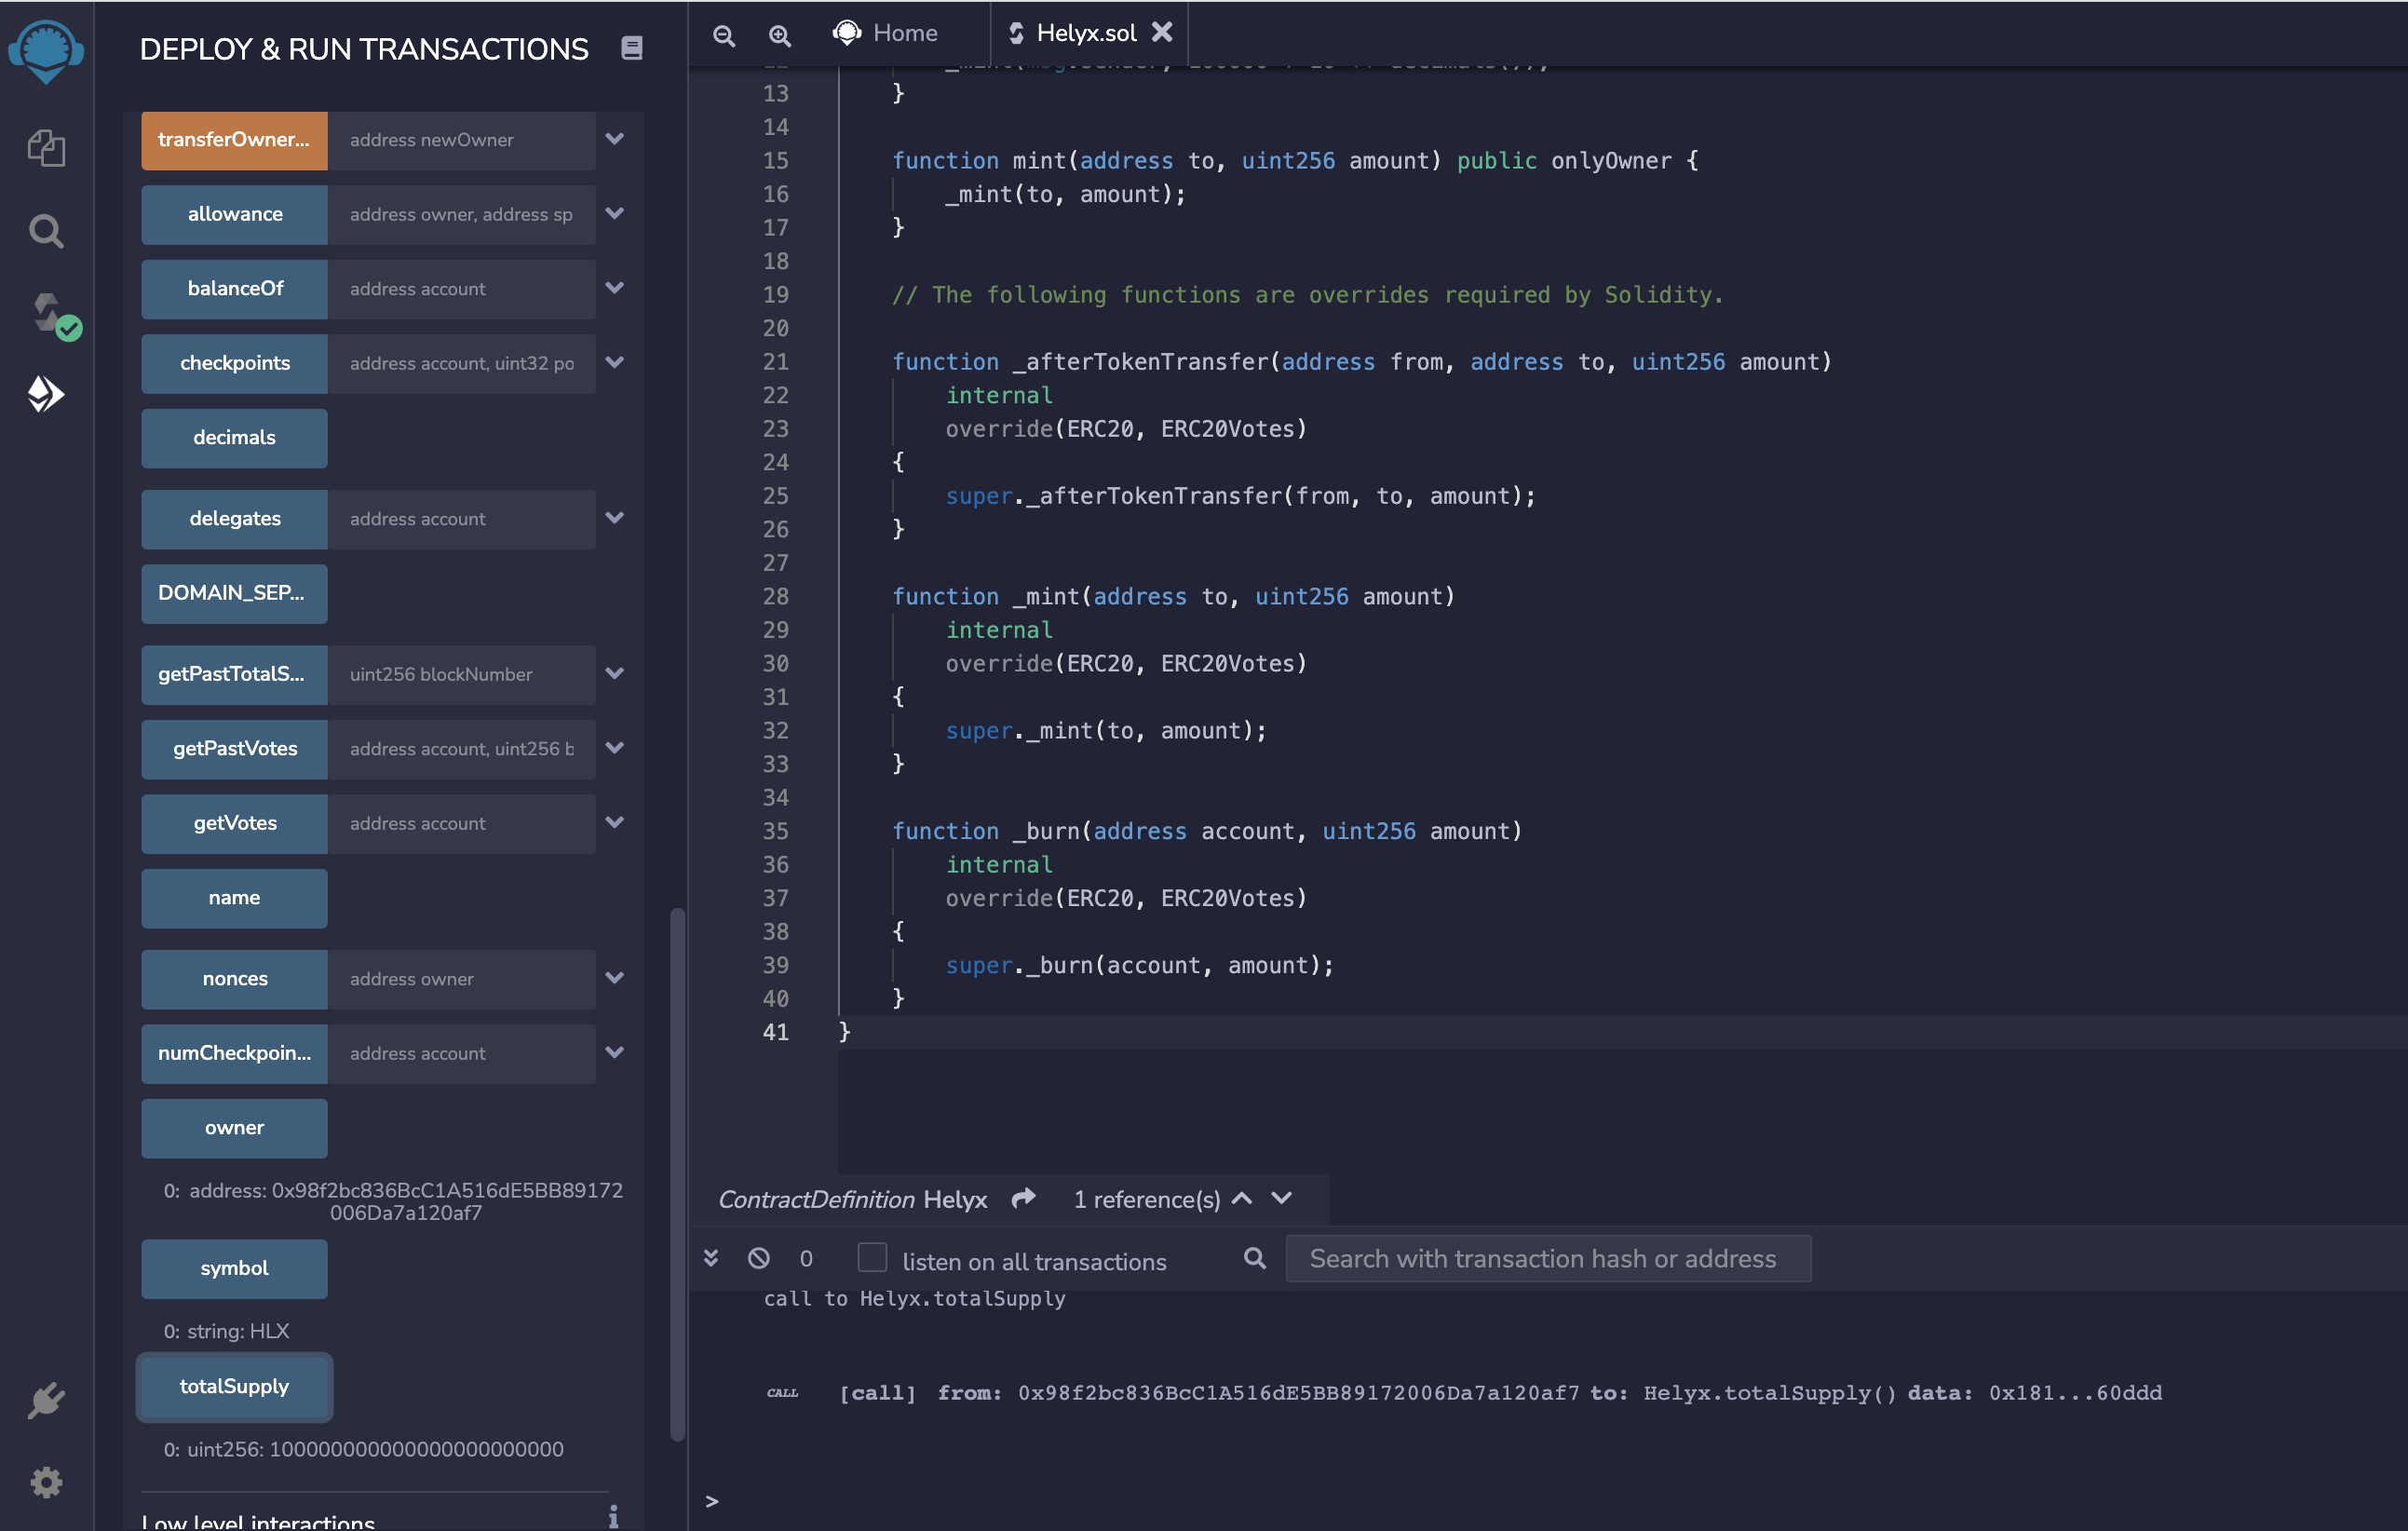Click the transaction hash search field

1546,1258
